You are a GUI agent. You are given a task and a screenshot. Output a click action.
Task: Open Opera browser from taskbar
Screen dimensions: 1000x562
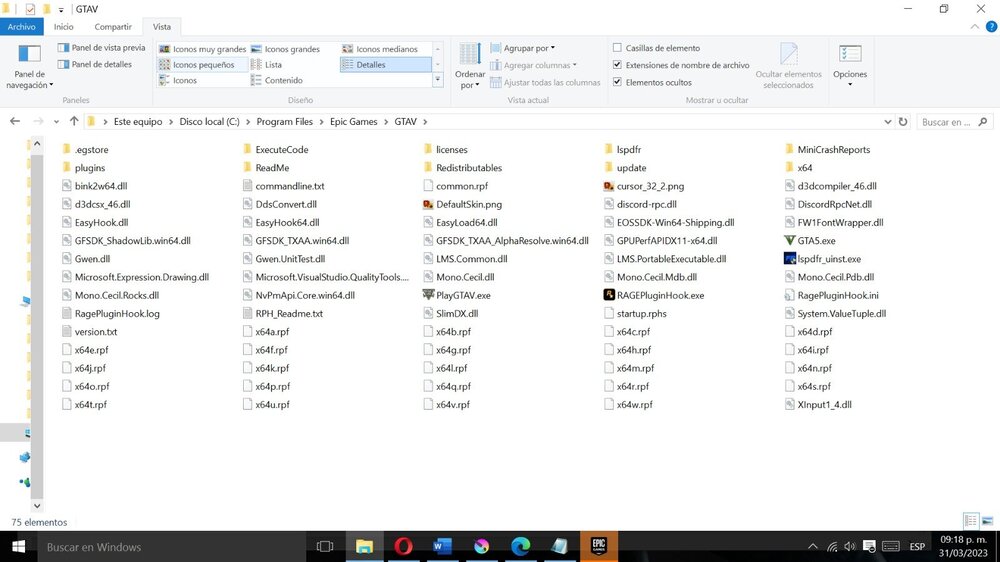[403, 546]
